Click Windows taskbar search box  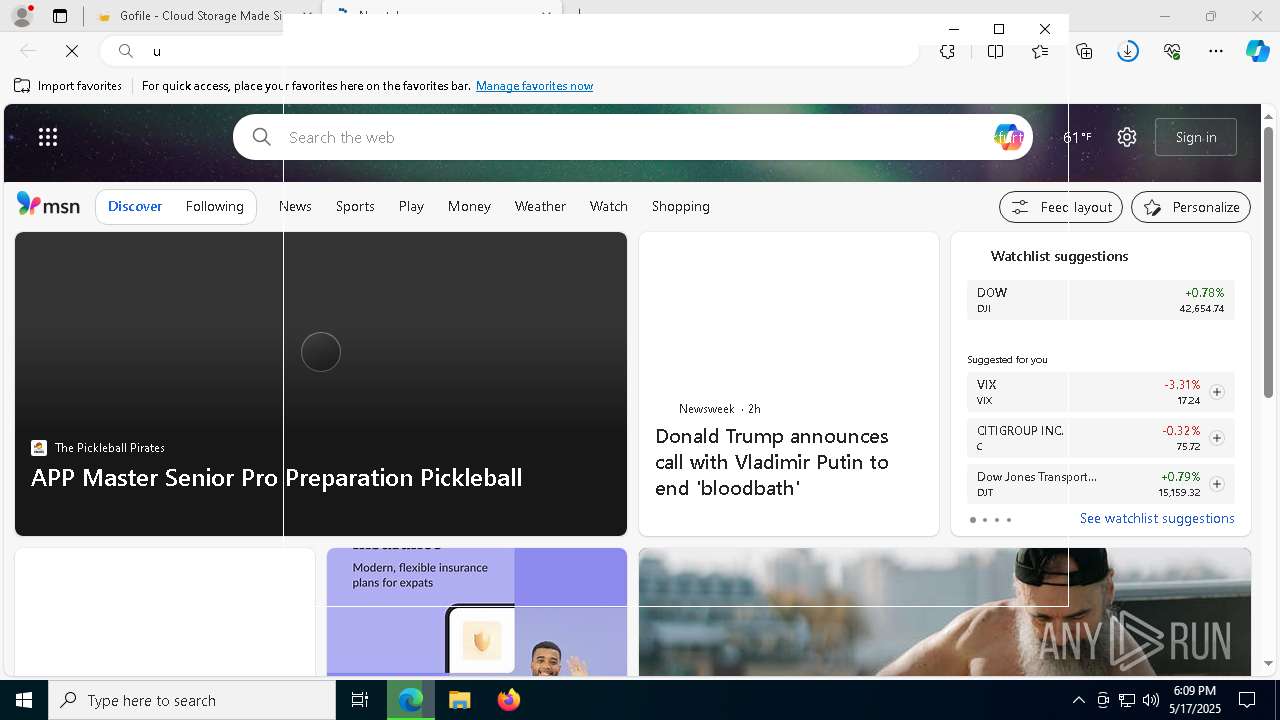coord(192,700)
